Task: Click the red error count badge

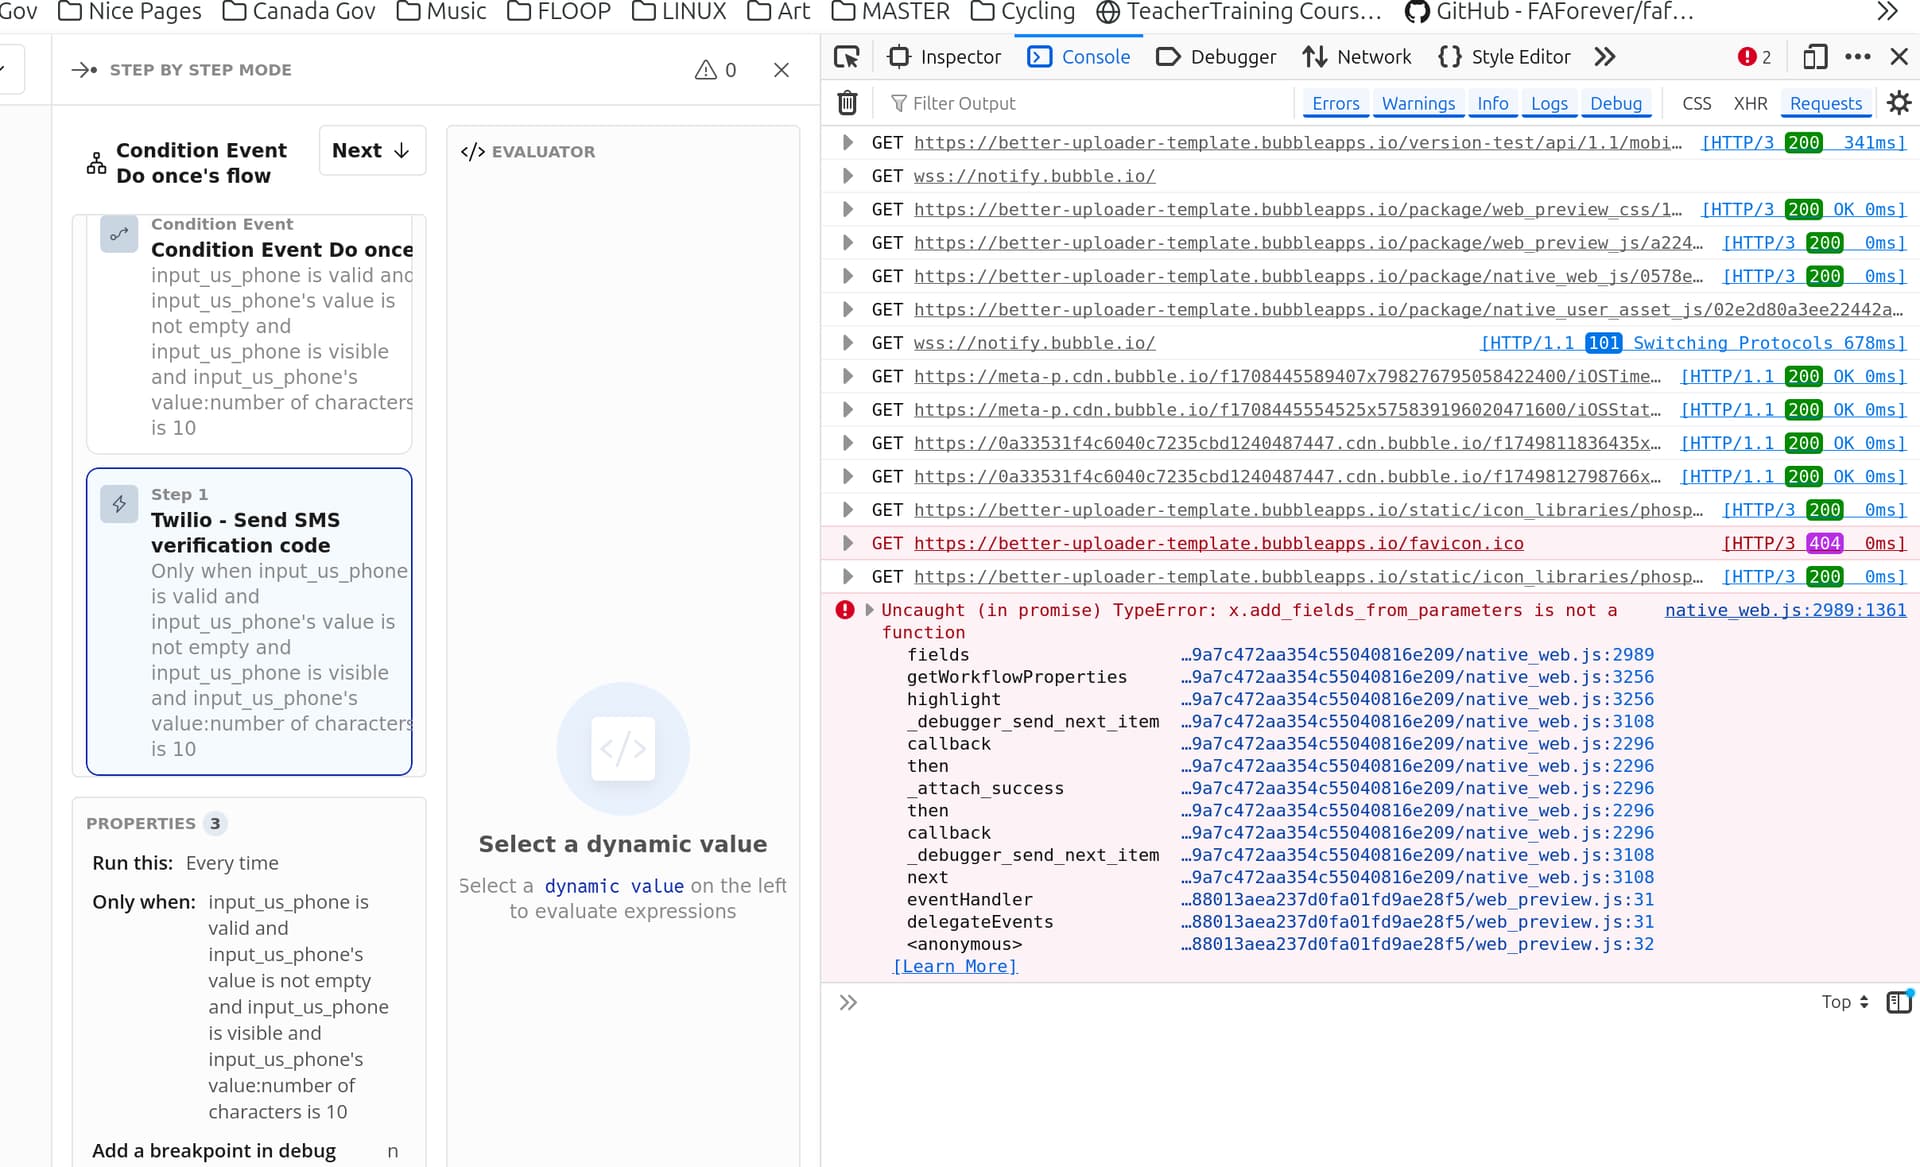Action: point(1754,57)
